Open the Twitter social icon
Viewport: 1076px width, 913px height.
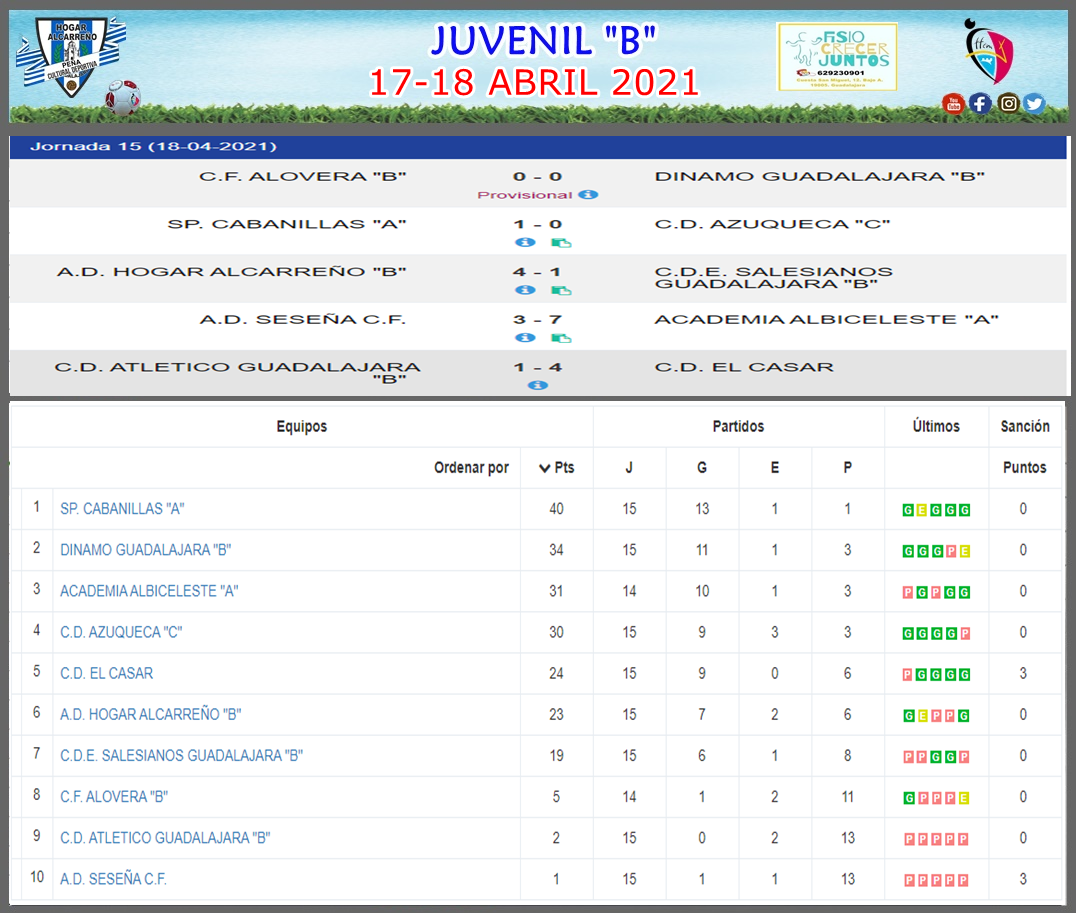1034,104
